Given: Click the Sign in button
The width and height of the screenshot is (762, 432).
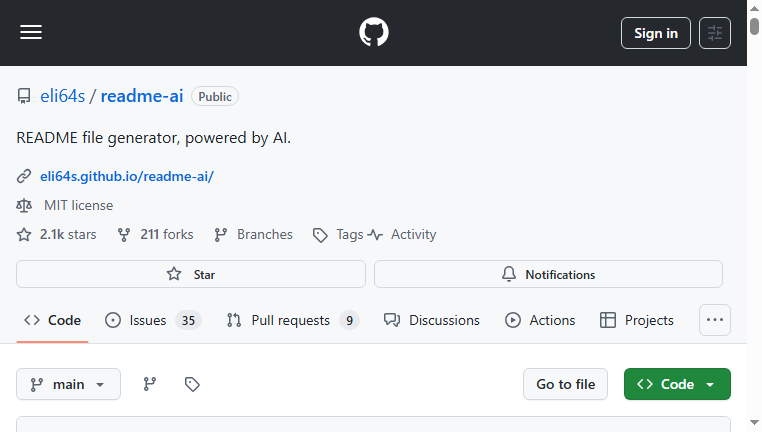Looking at the screenshot, I should coord(656,33).
